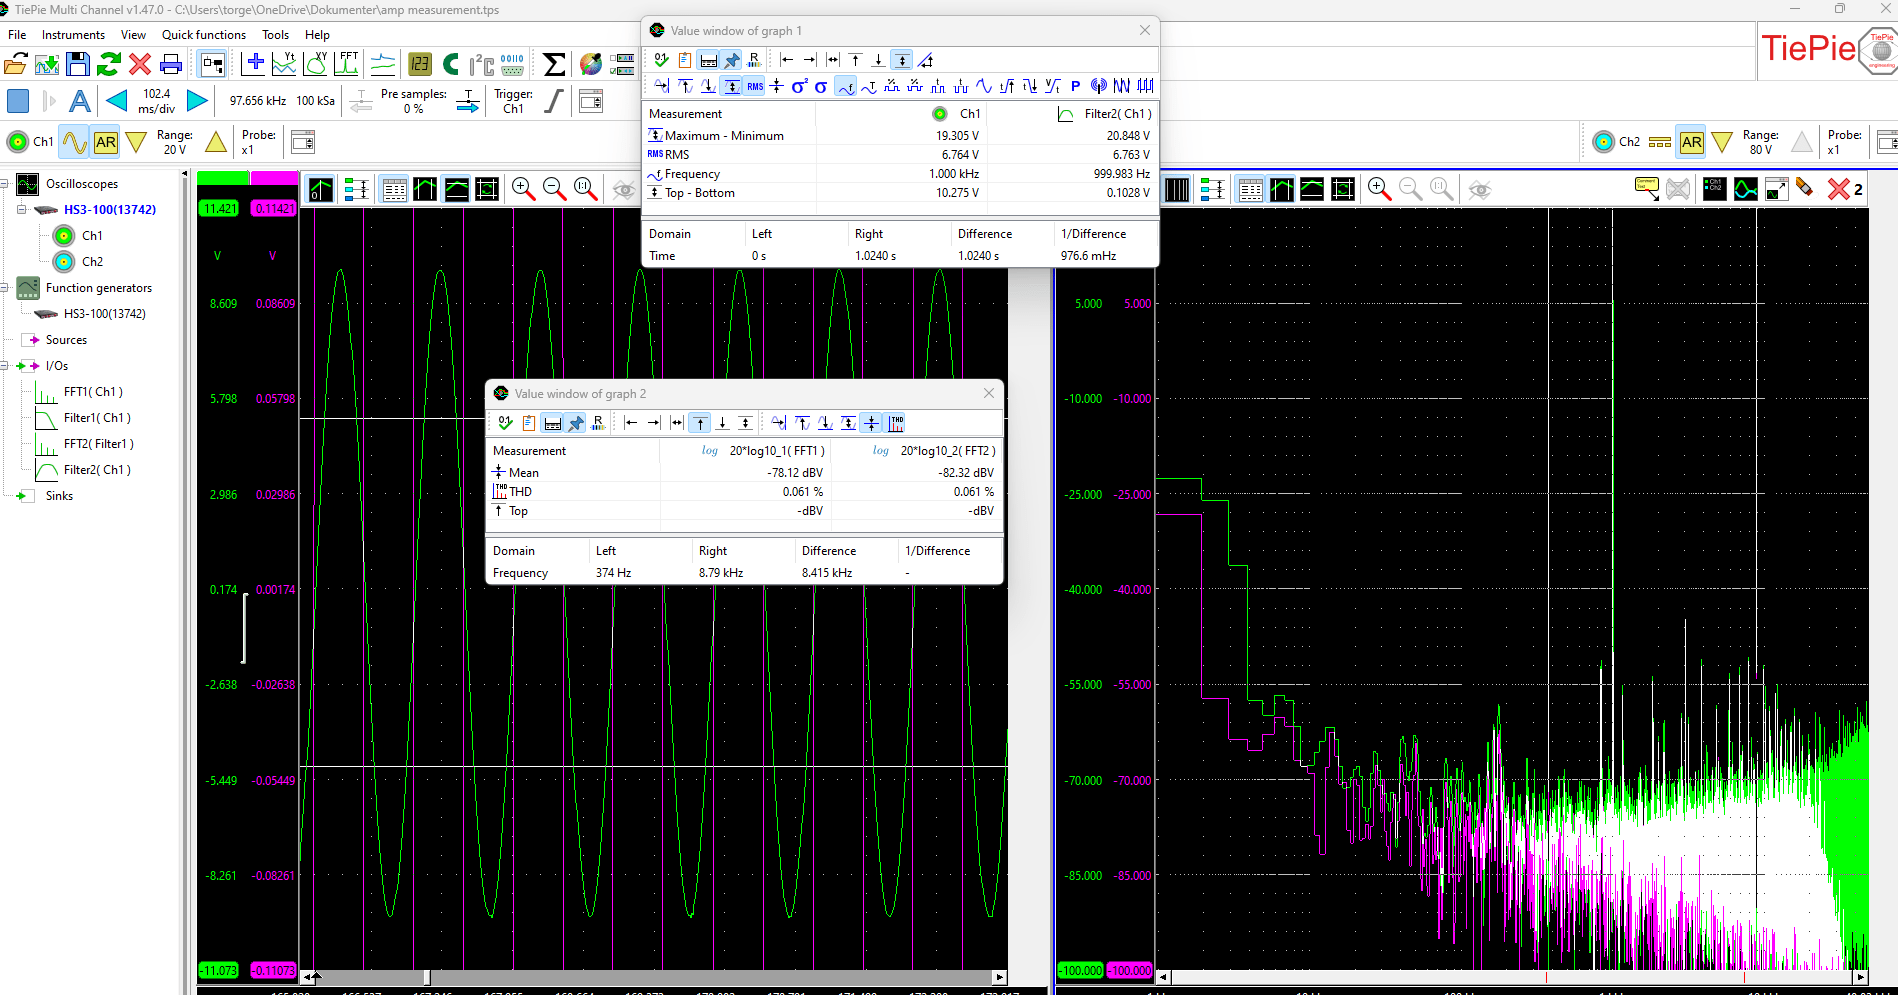The width and height of the screenshot is (1898, 995).
Task: Toggle Ch1 AC coupling sine icon
Action: 75,142
